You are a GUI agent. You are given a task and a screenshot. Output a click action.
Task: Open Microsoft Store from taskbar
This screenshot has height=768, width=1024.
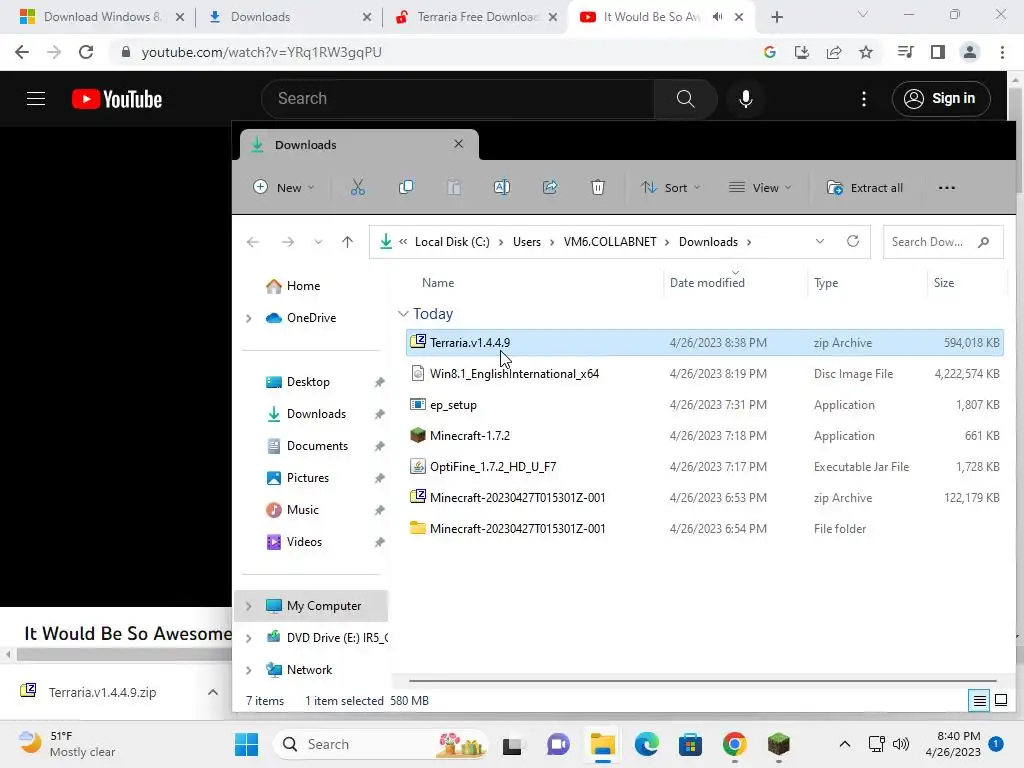pyautogui.click(x=690, y=744)
